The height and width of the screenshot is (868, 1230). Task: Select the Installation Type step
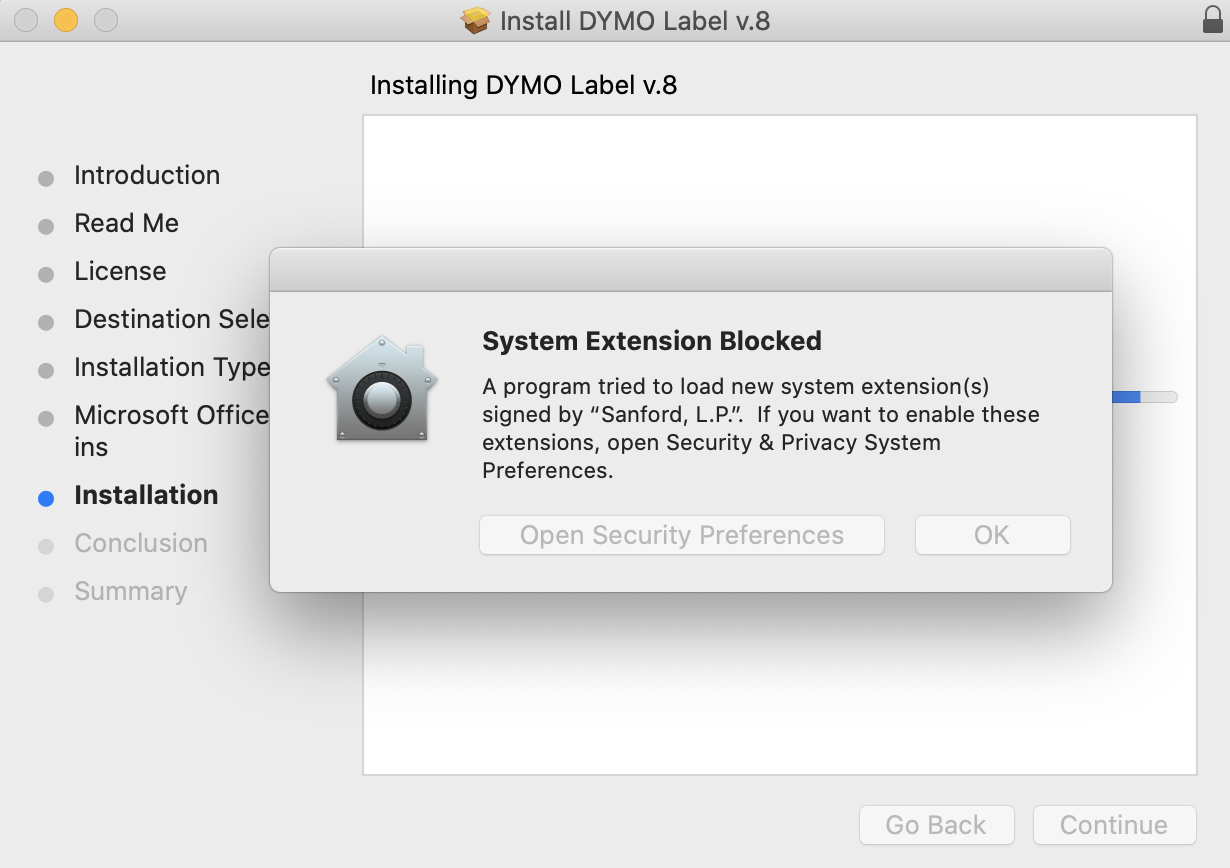(x=171, y=367)
